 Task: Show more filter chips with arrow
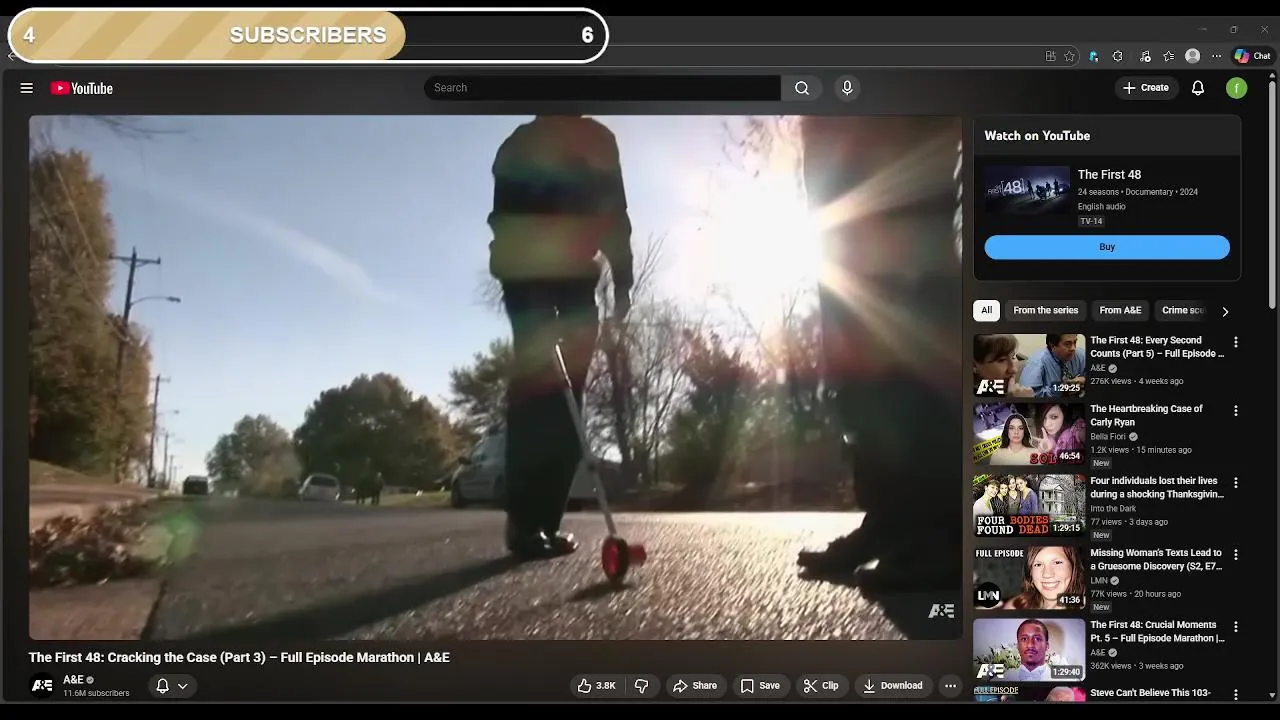coord(1225,311)
